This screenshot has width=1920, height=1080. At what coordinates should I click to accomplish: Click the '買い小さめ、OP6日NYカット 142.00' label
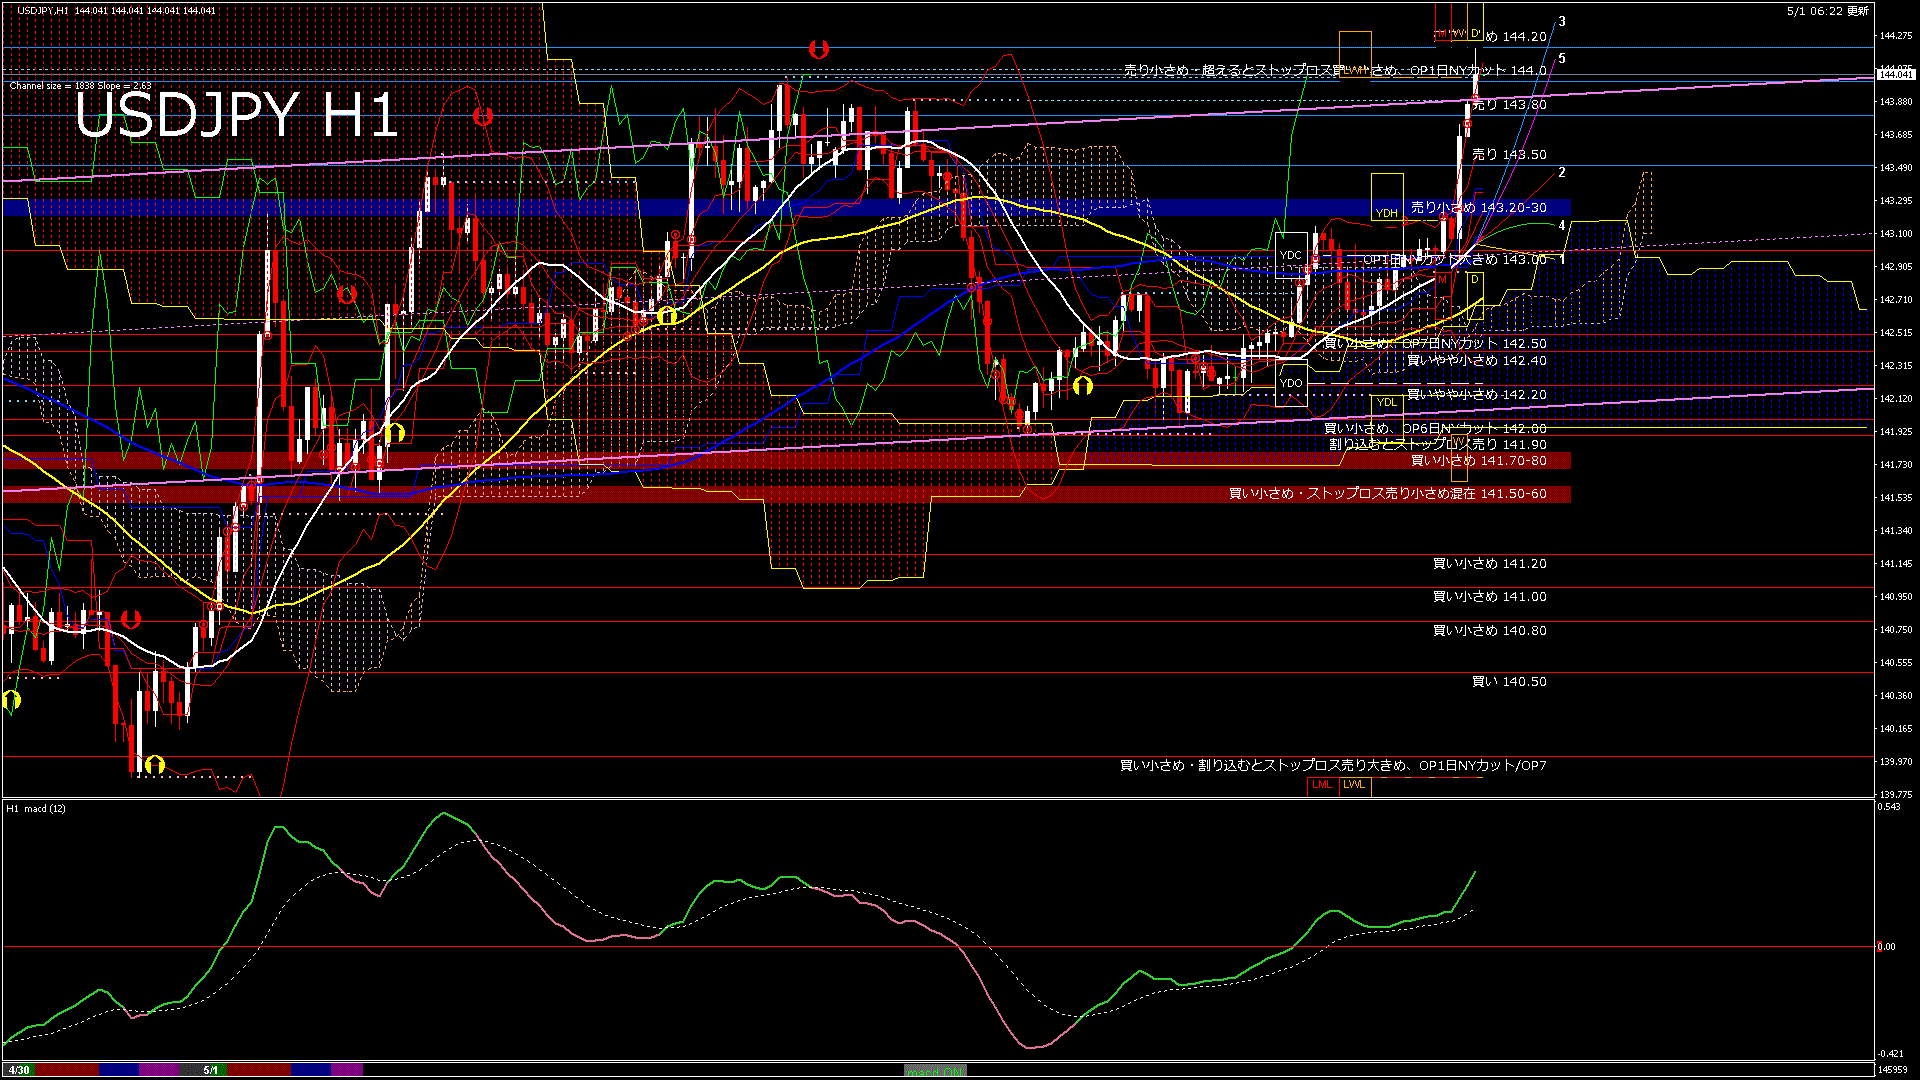(x=1435, y=428)
